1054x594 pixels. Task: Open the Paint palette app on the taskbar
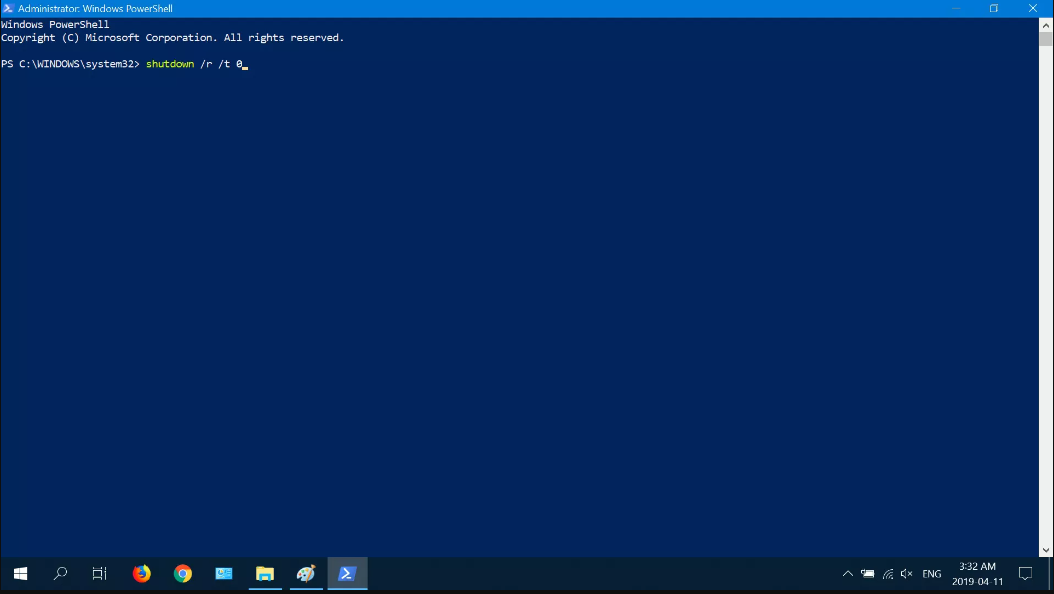point(306,573)
